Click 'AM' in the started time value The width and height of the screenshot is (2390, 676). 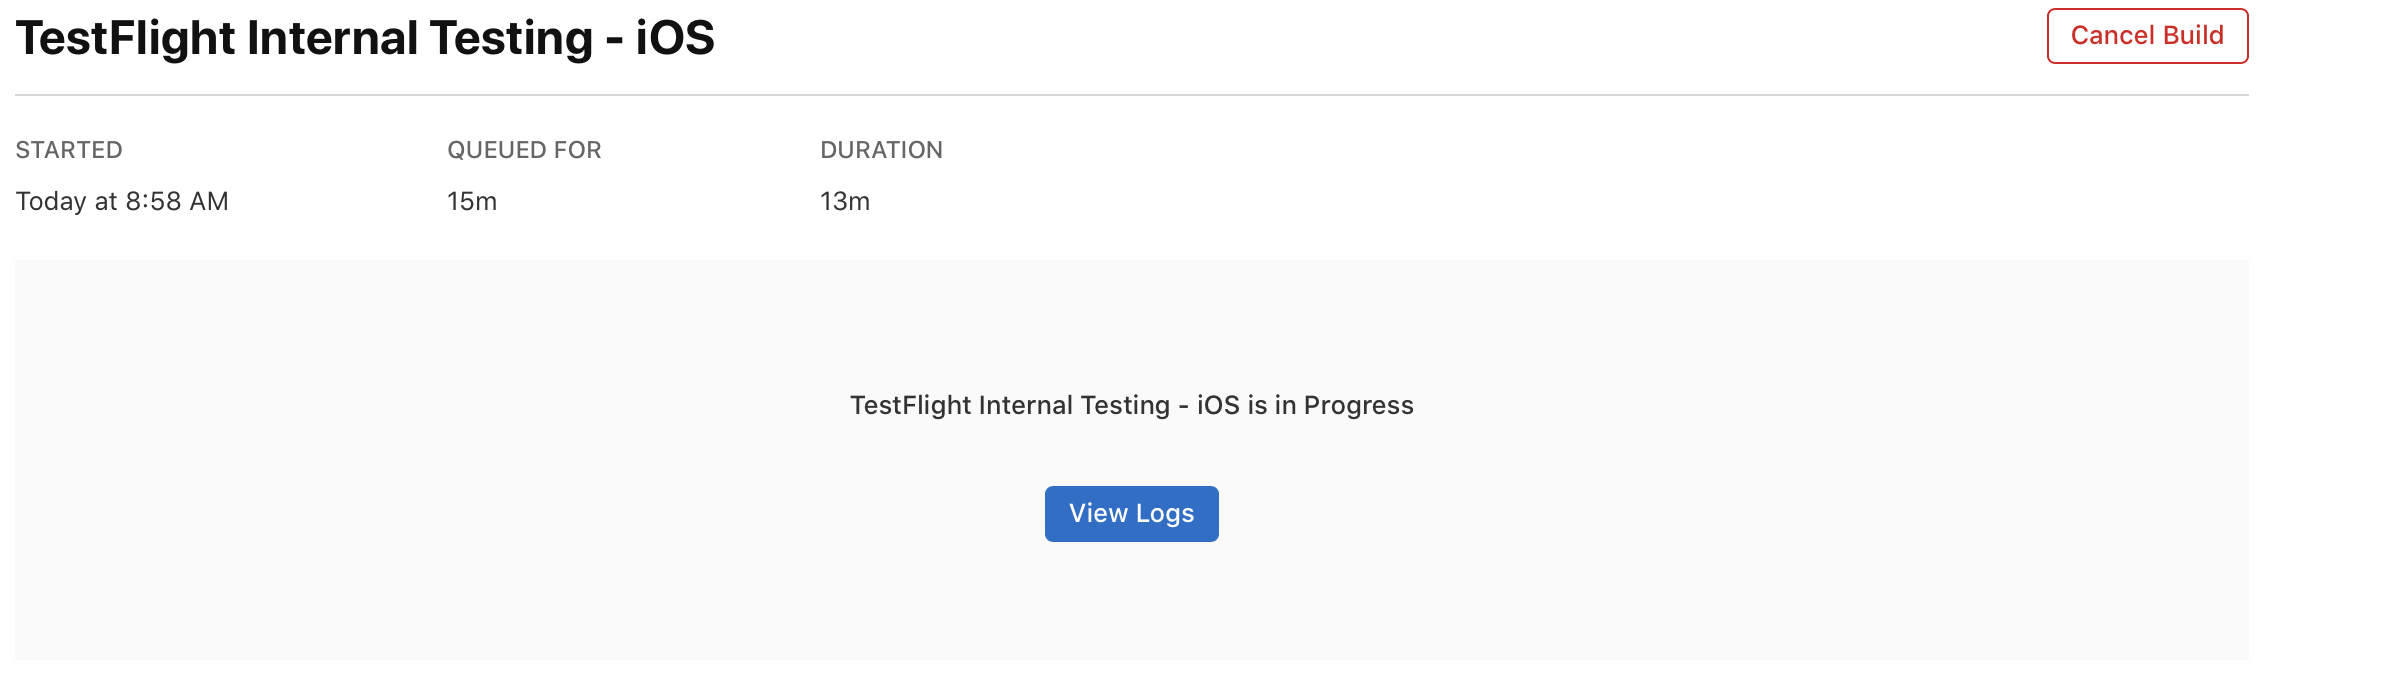pyautogui.click(x=209, y=201)
